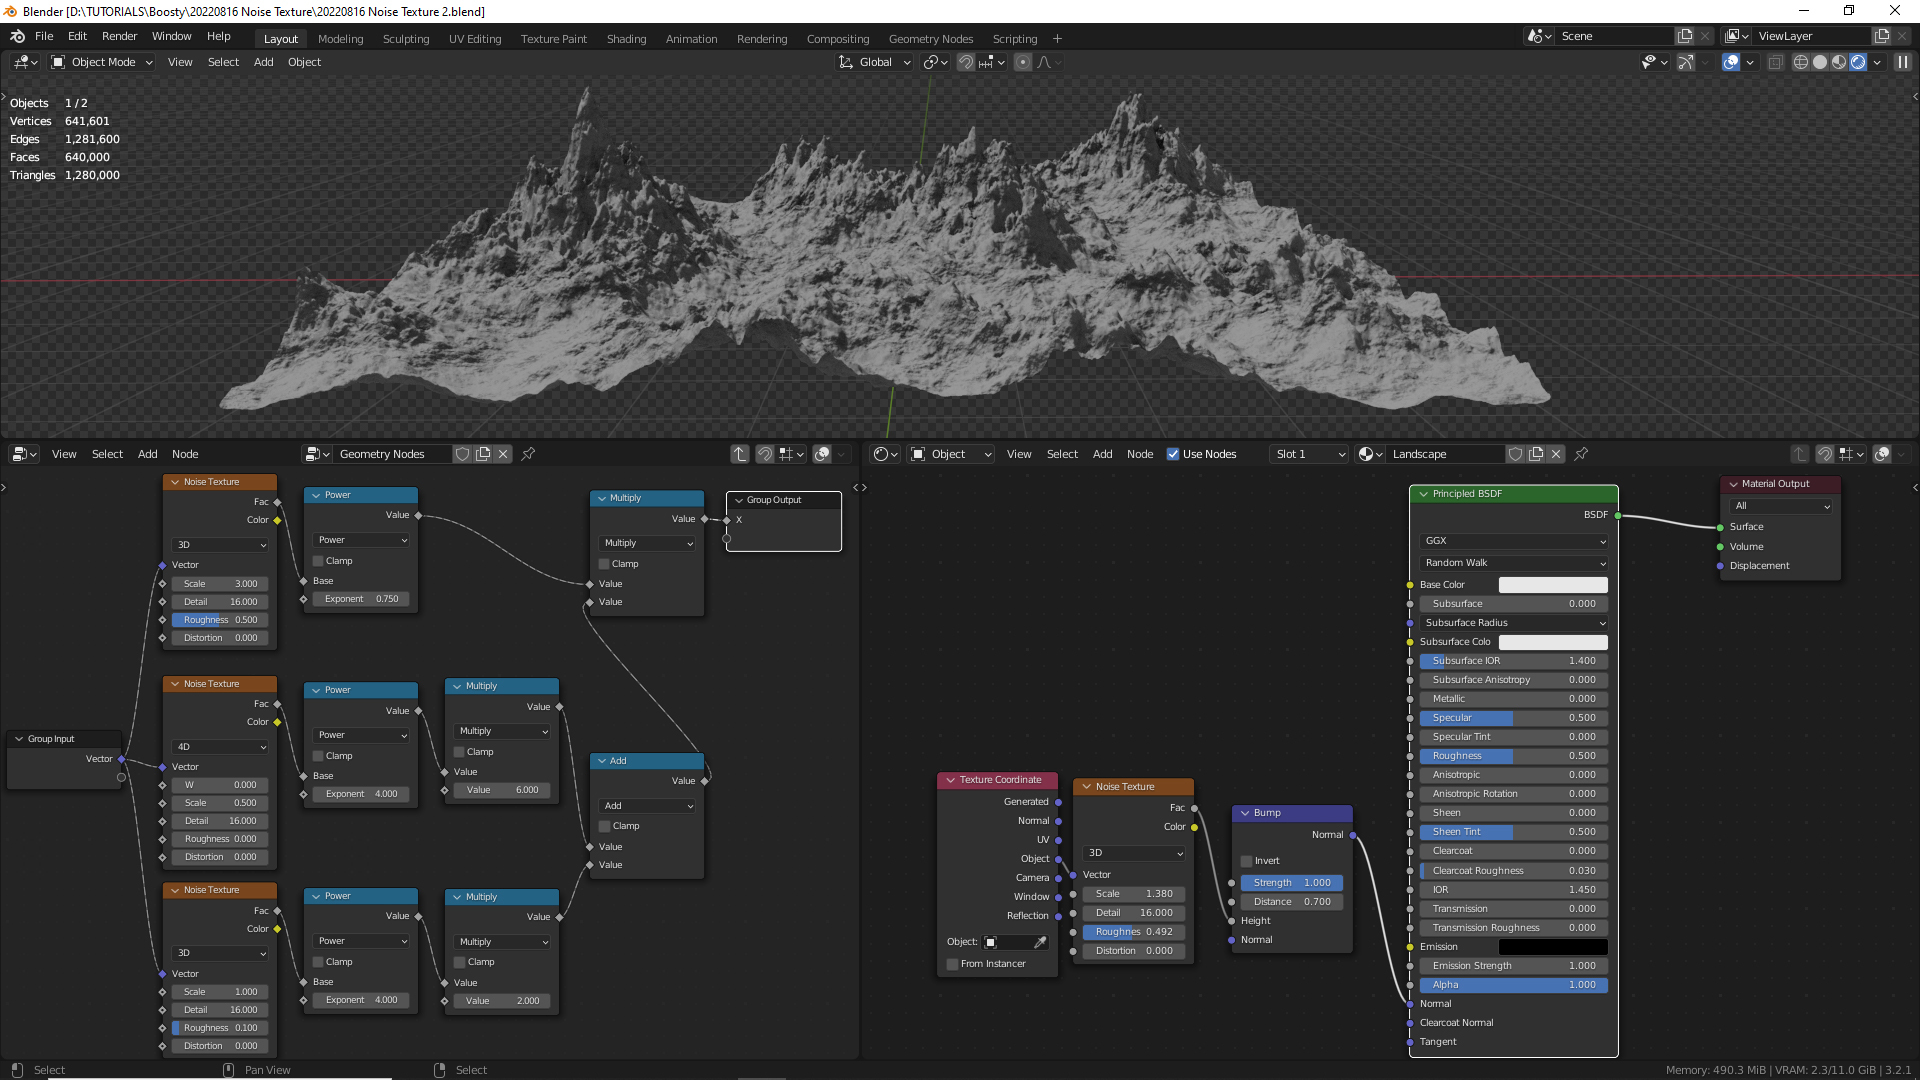The width and height of the screenshot is (1920, 1080).
Task: Drag the Roughness slider in Principled BSDF
Action: pyautogui.click(x=1514, y=754)
